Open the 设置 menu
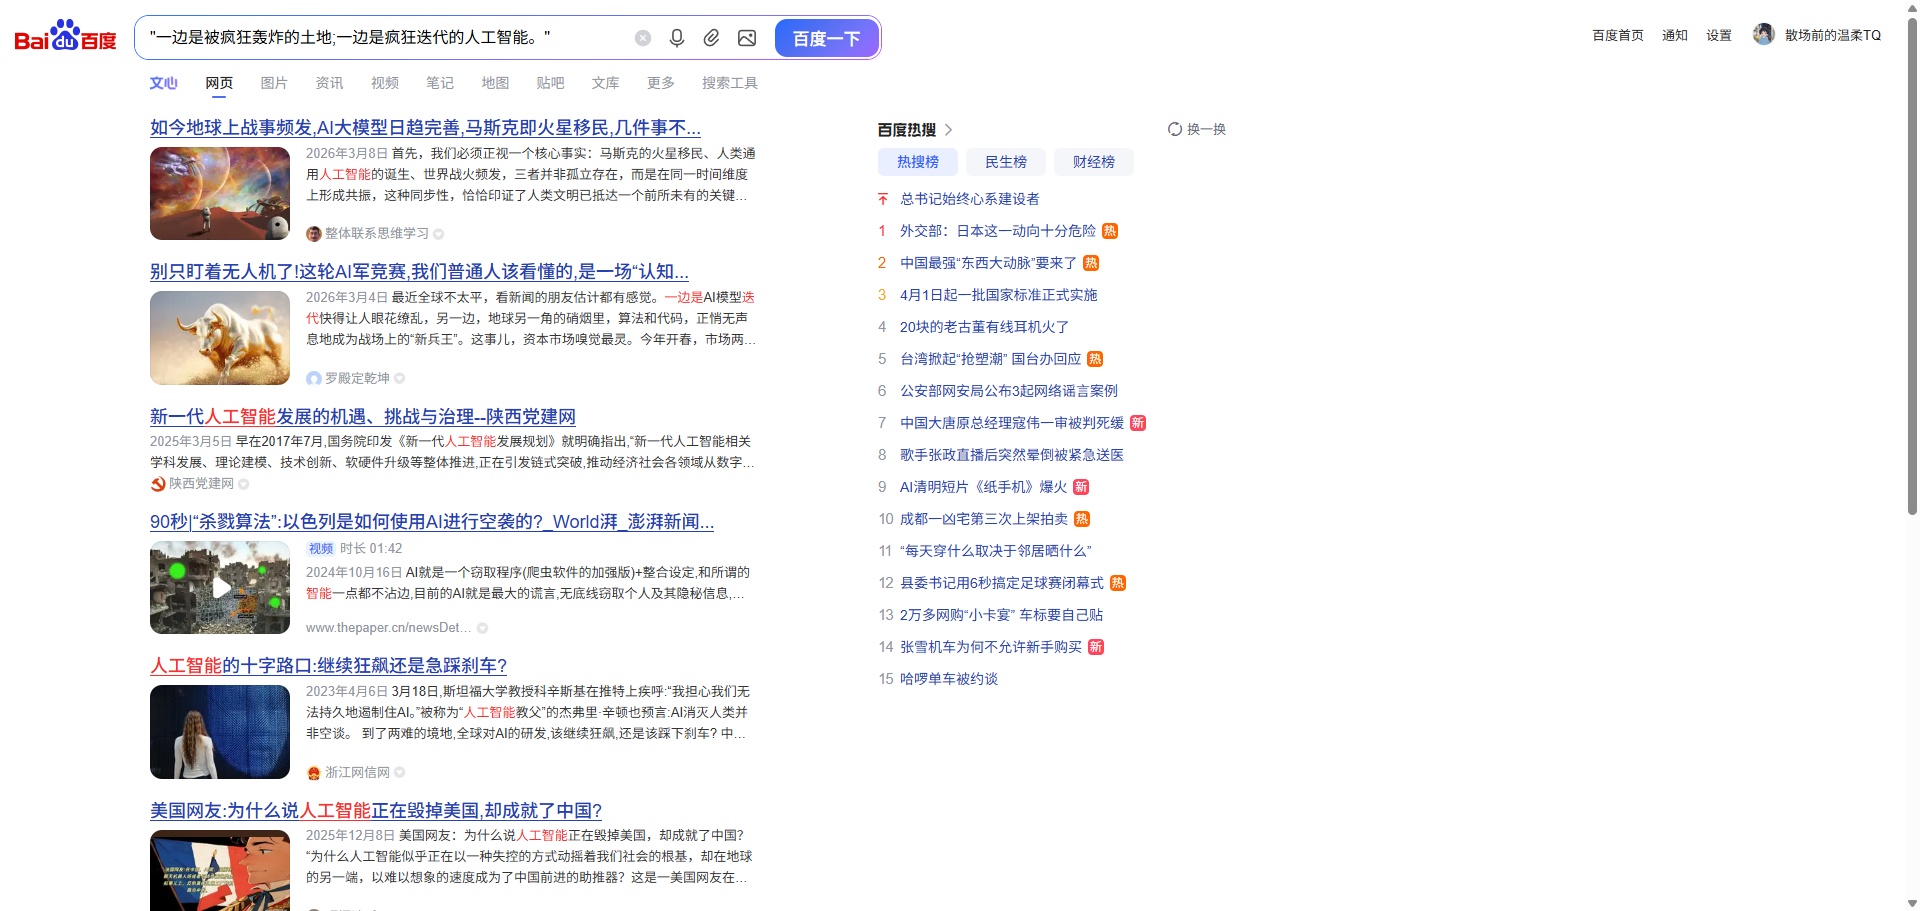Image resolution: width=1920 pixels, height=911 pixels. pyautogui.click(x=1718, y=36)
